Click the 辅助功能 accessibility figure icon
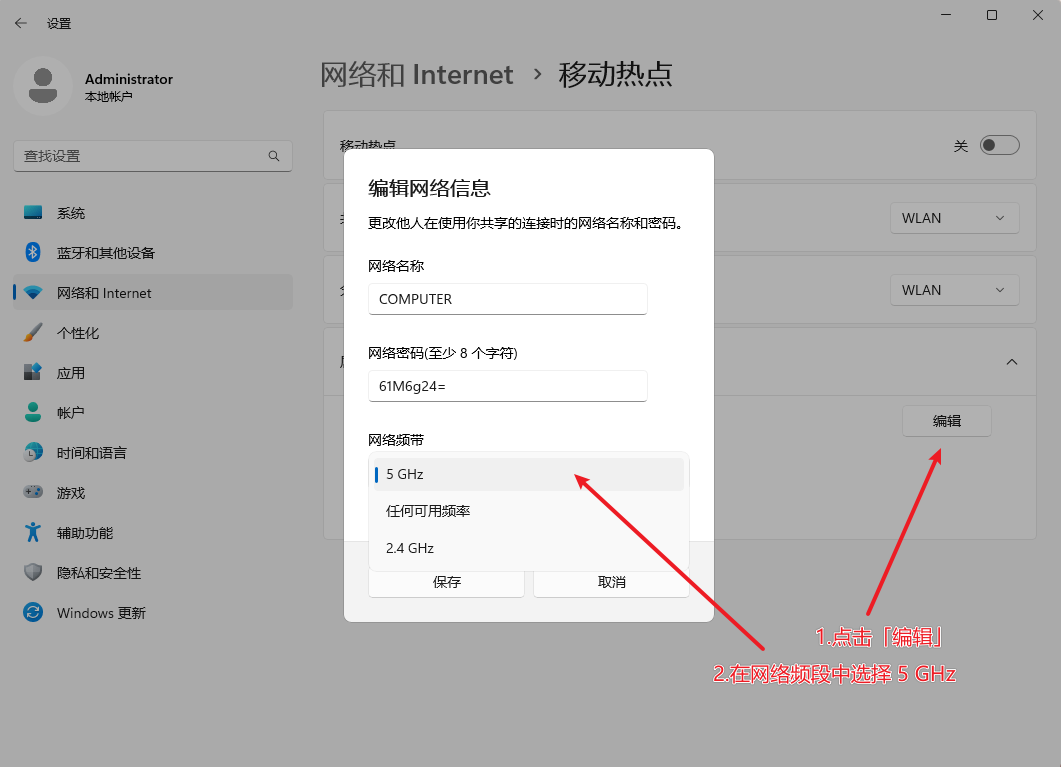The image size is (1061, 767). pyautogui.click(x=32, y=532)
